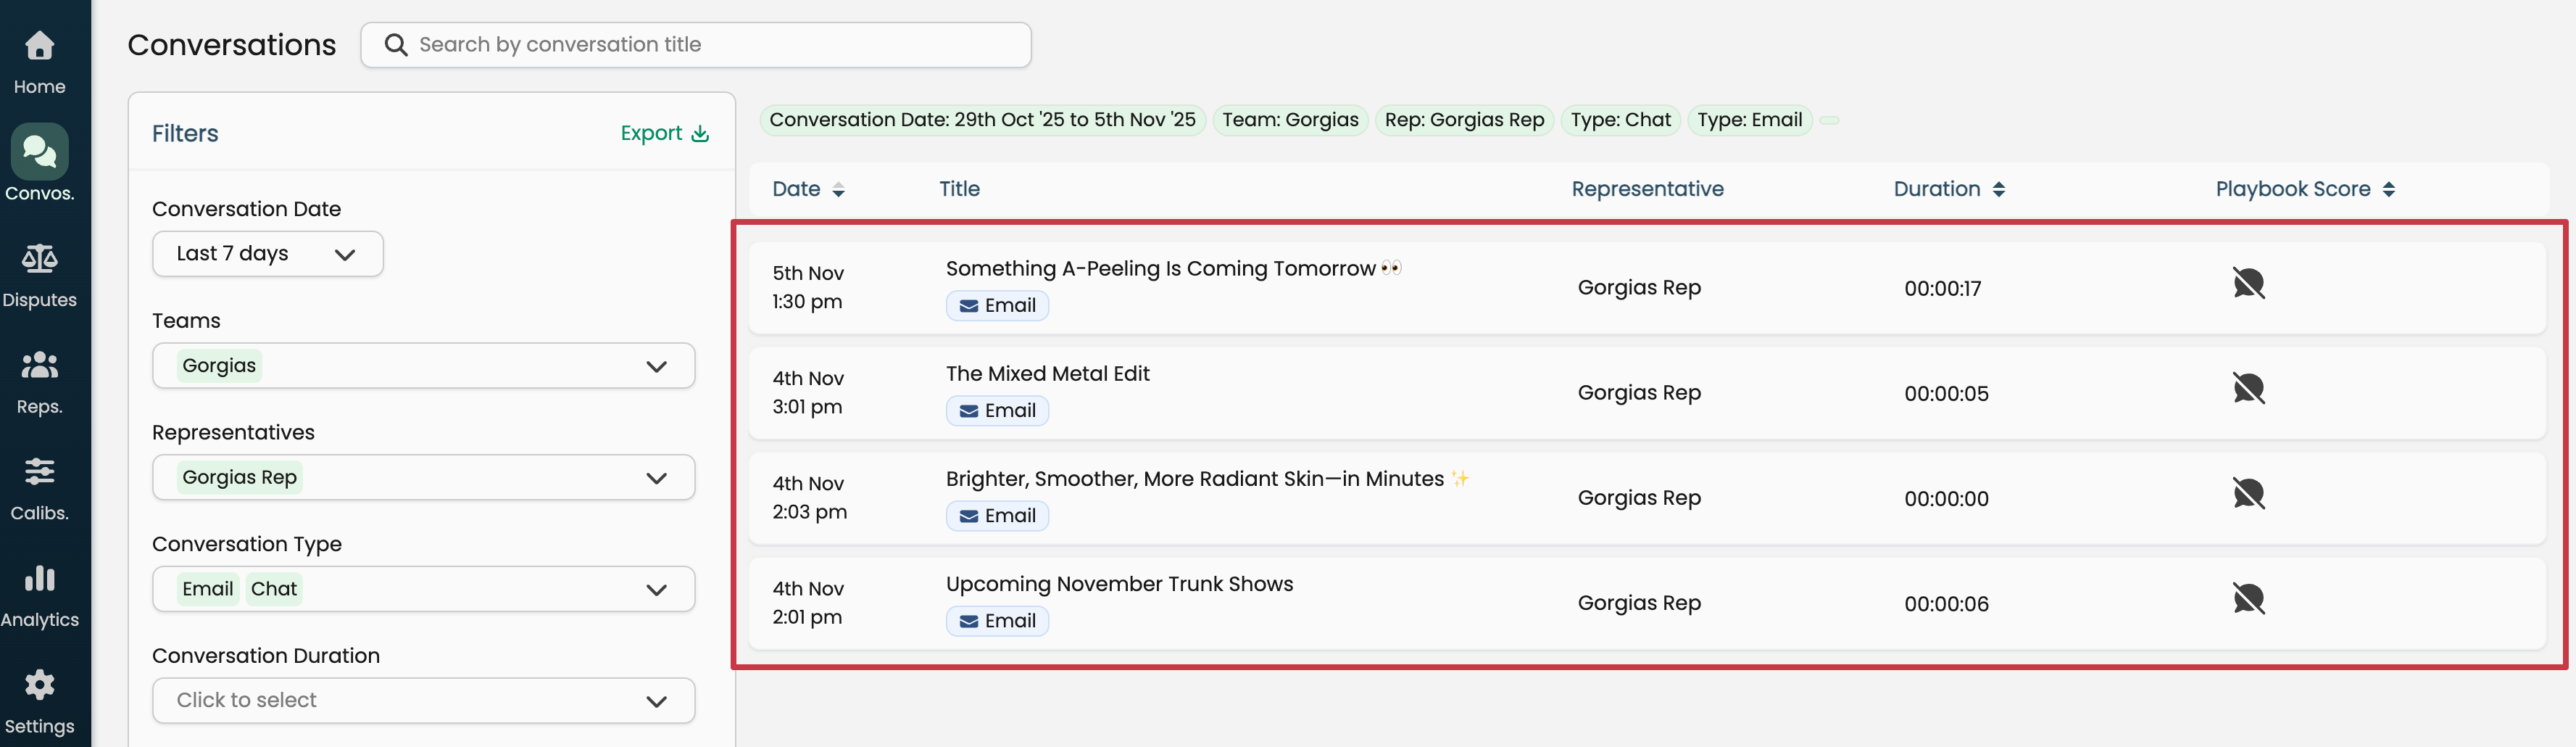Screen dimensions: 2576x747
Task: Expand the Last 7 days dropdown
Action: point(267,254)
